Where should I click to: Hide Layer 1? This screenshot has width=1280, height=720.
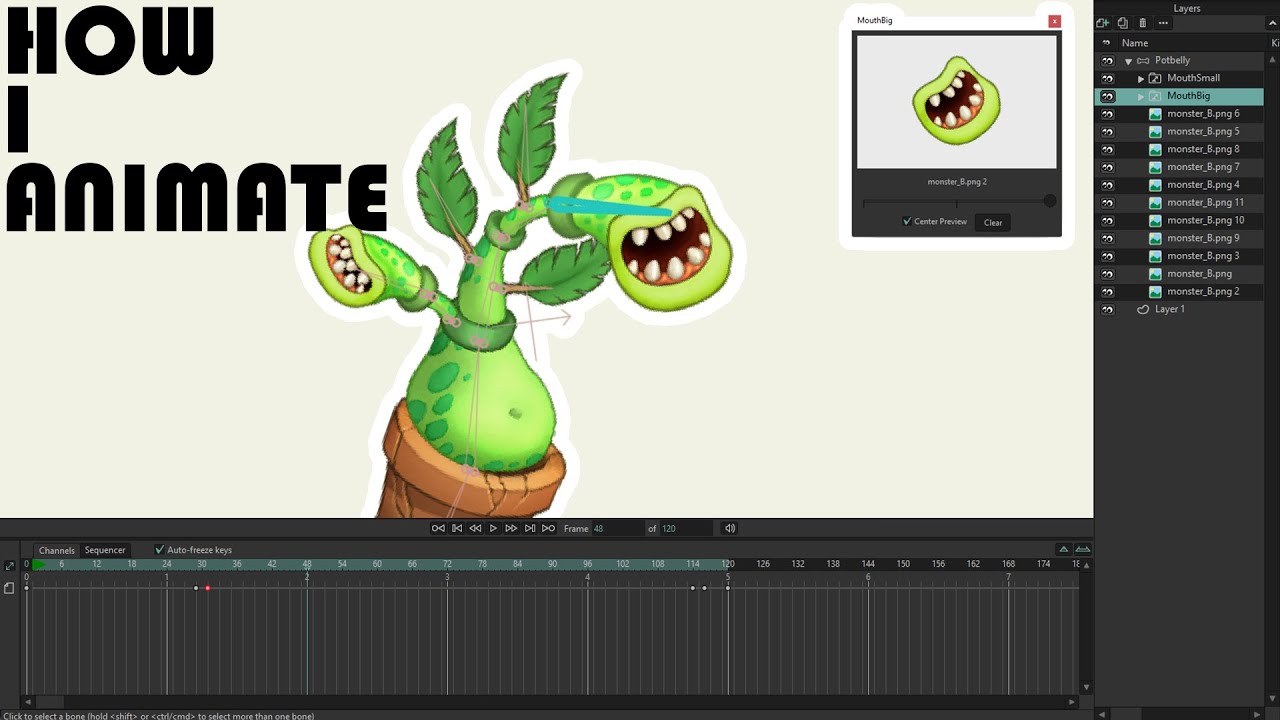point(1107,309)
